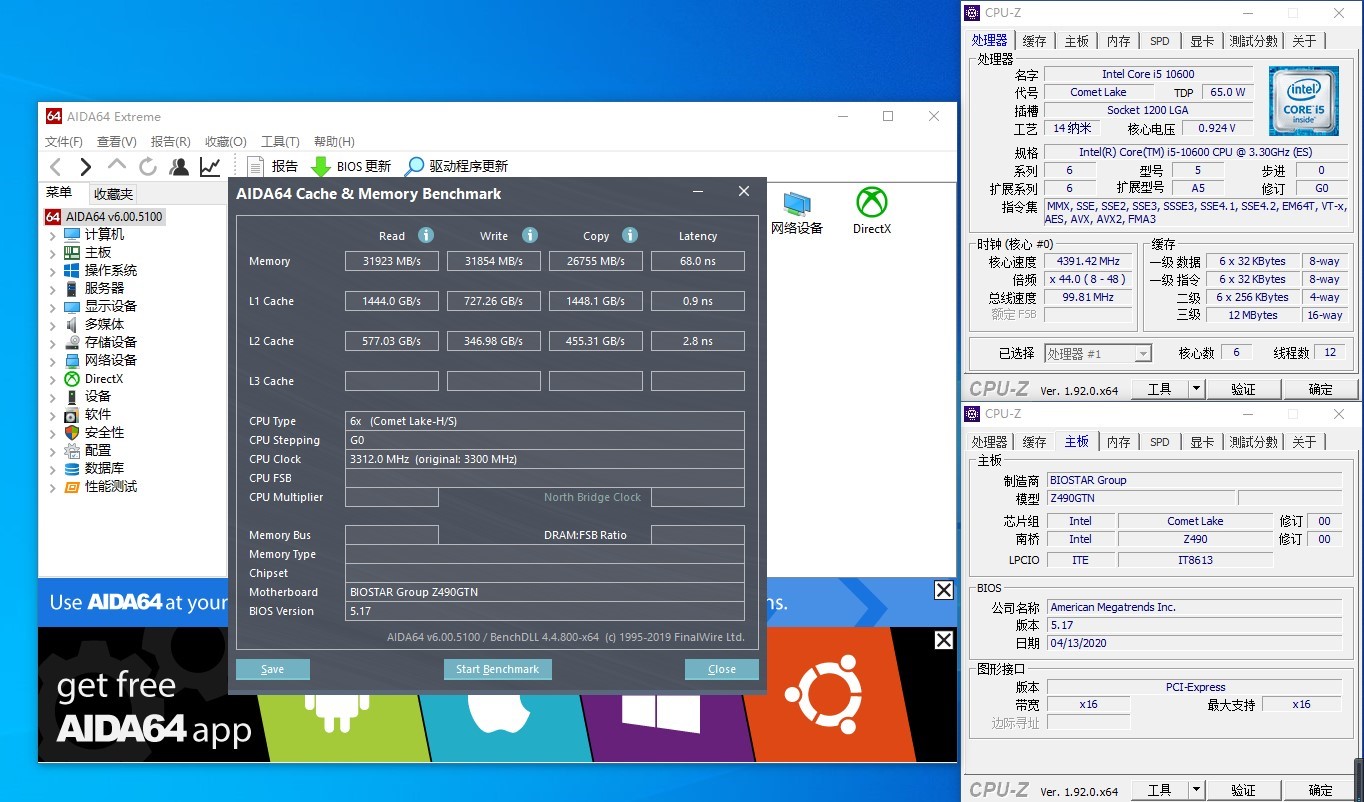1364x802 pixels.
Task: Click the back arrow in AIDA64 toolbar
Action: 56,167
